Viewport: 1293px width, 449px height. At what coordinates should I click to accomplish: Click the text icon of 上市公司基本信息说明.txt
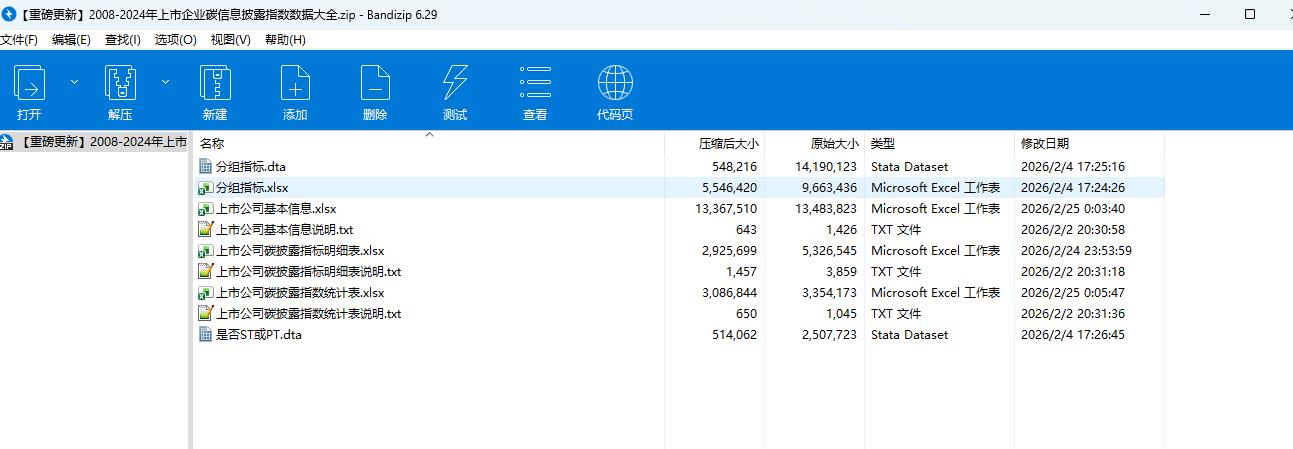click(206, 229)
